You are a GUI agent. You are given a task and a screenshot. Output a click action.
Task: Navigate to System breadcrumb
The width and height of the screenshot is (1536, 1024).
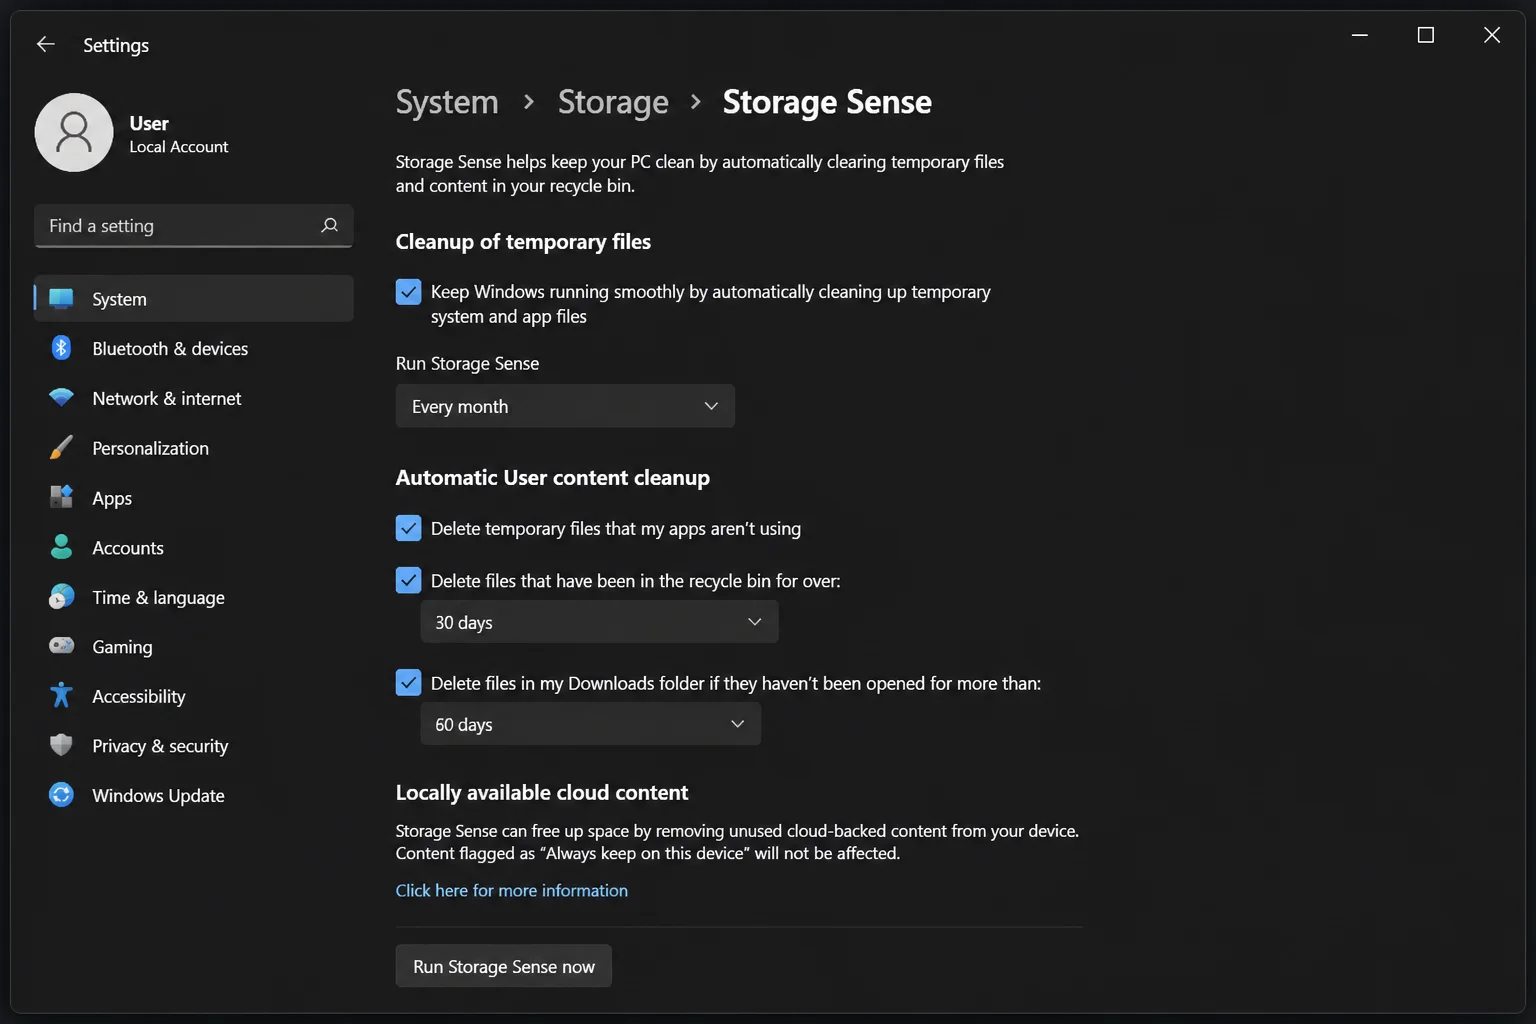click(447, 102)
